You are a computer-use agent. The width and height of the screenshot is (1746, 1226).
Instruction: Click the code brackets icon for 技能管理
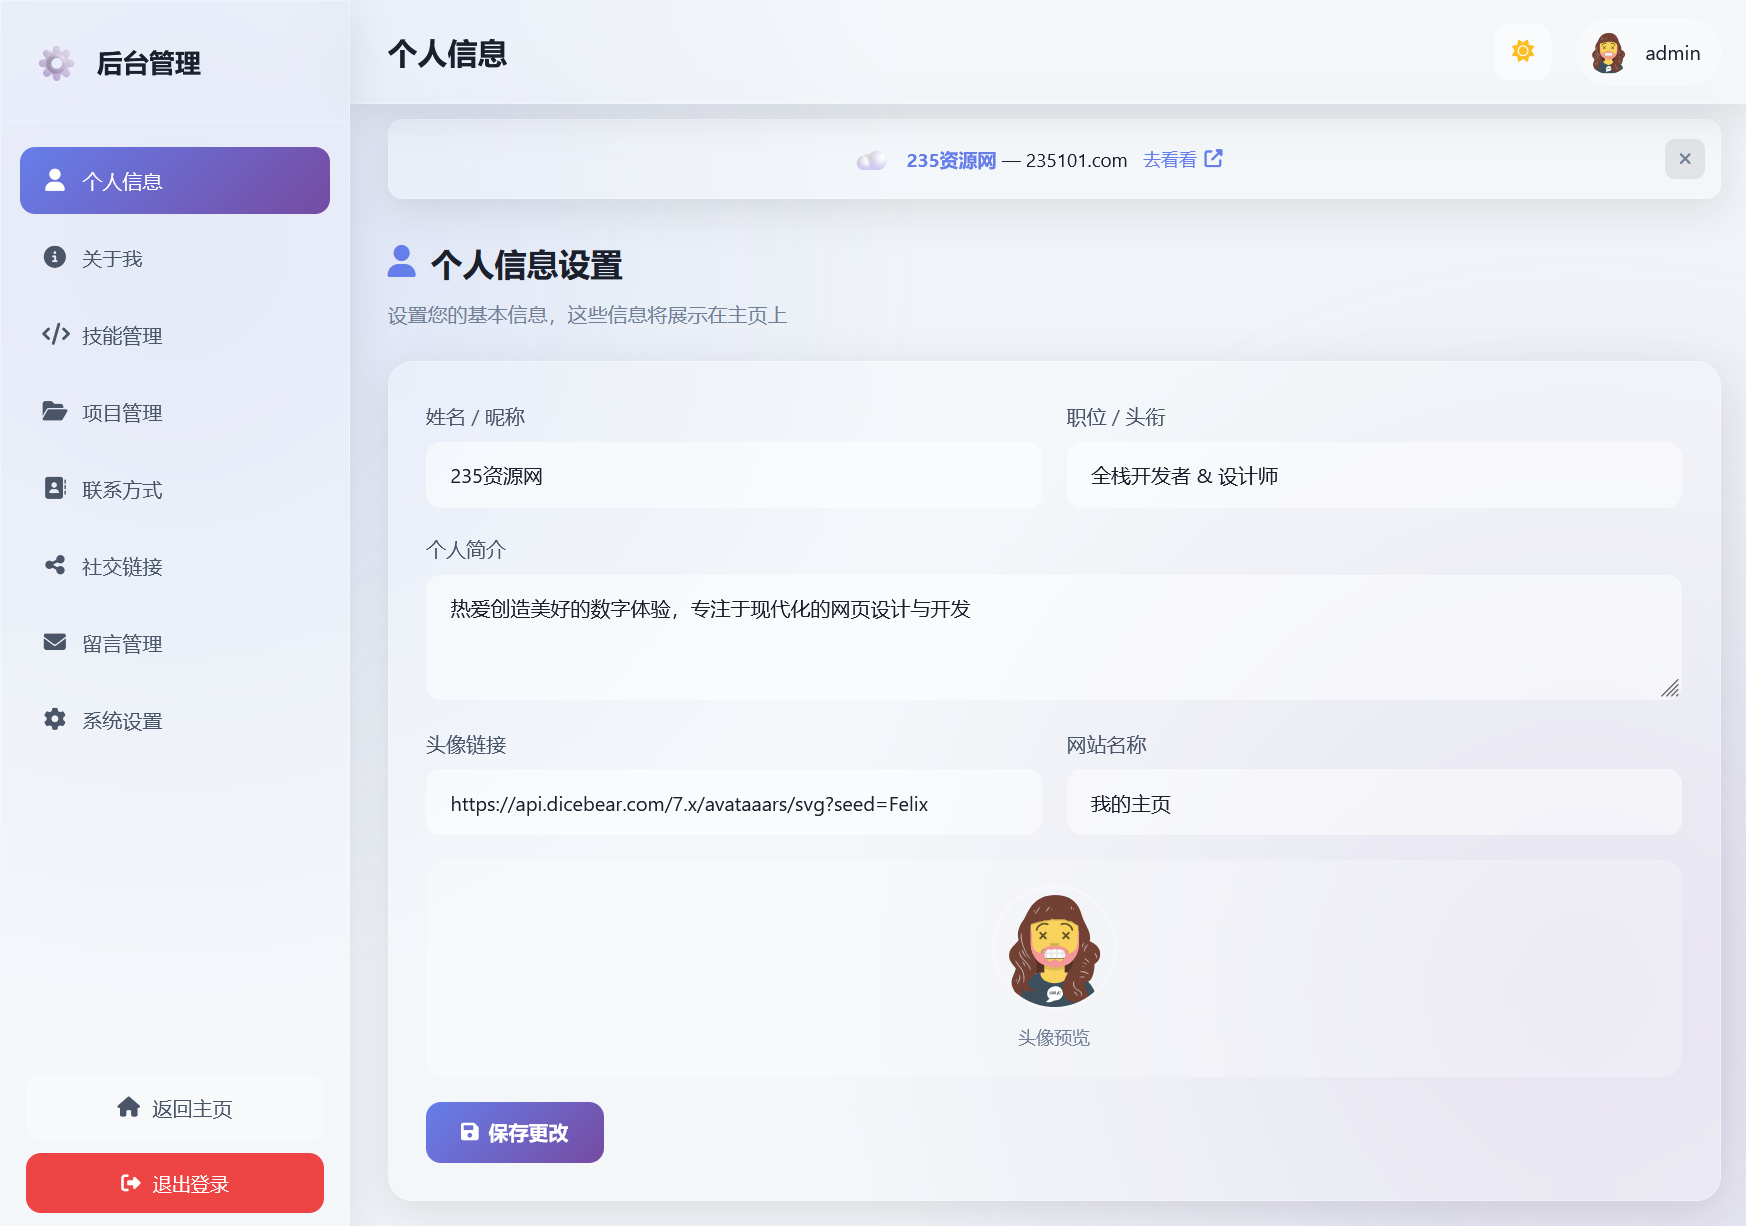pos(55,335)
